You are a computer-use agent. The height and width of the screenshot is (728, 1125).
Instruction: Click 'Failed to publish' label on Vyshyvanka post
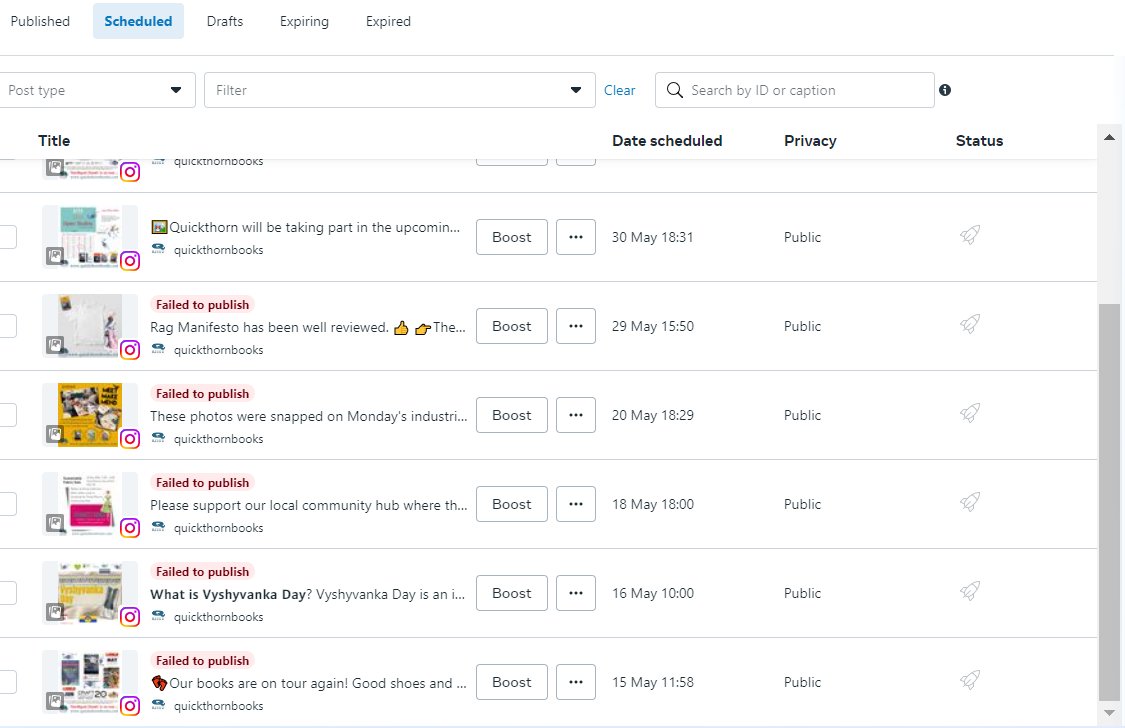[202, 572]
